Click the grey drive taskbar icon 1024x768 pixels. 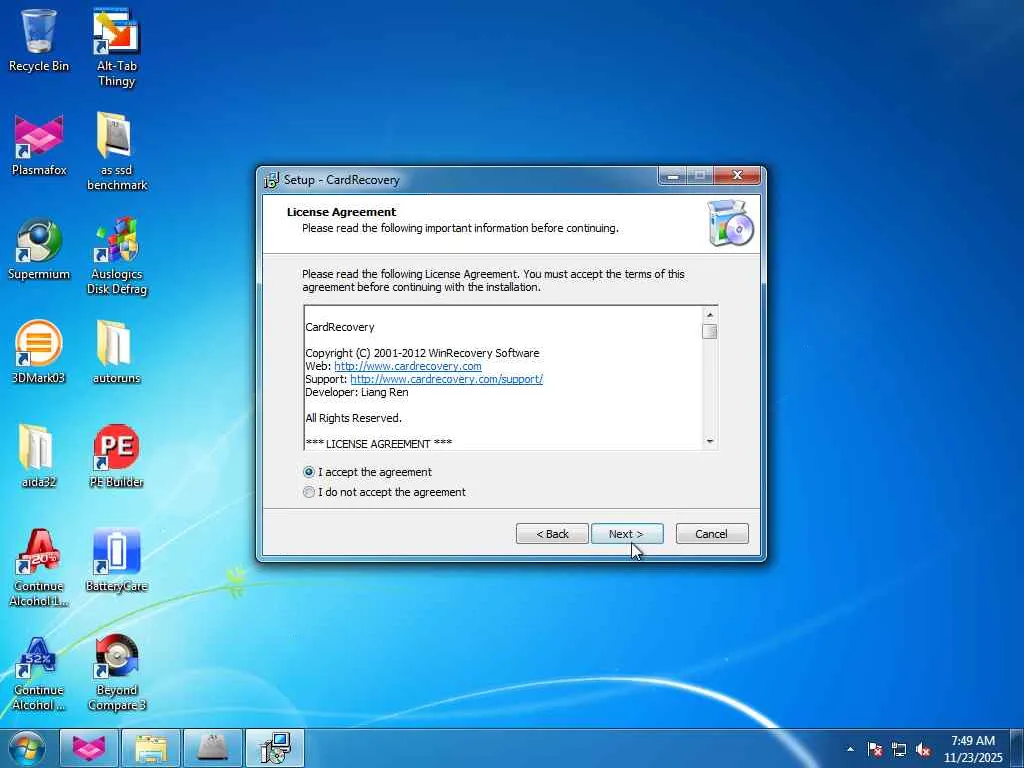(x=213, y=748)
